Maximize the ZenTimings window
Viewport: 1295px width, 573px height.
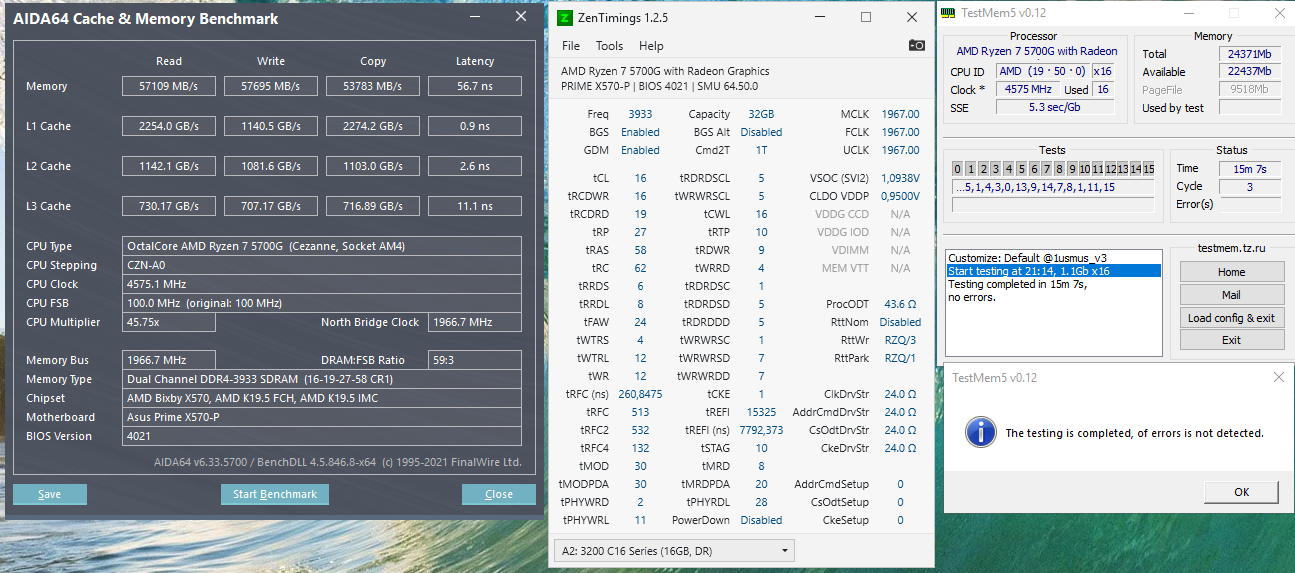click(866, 17)
